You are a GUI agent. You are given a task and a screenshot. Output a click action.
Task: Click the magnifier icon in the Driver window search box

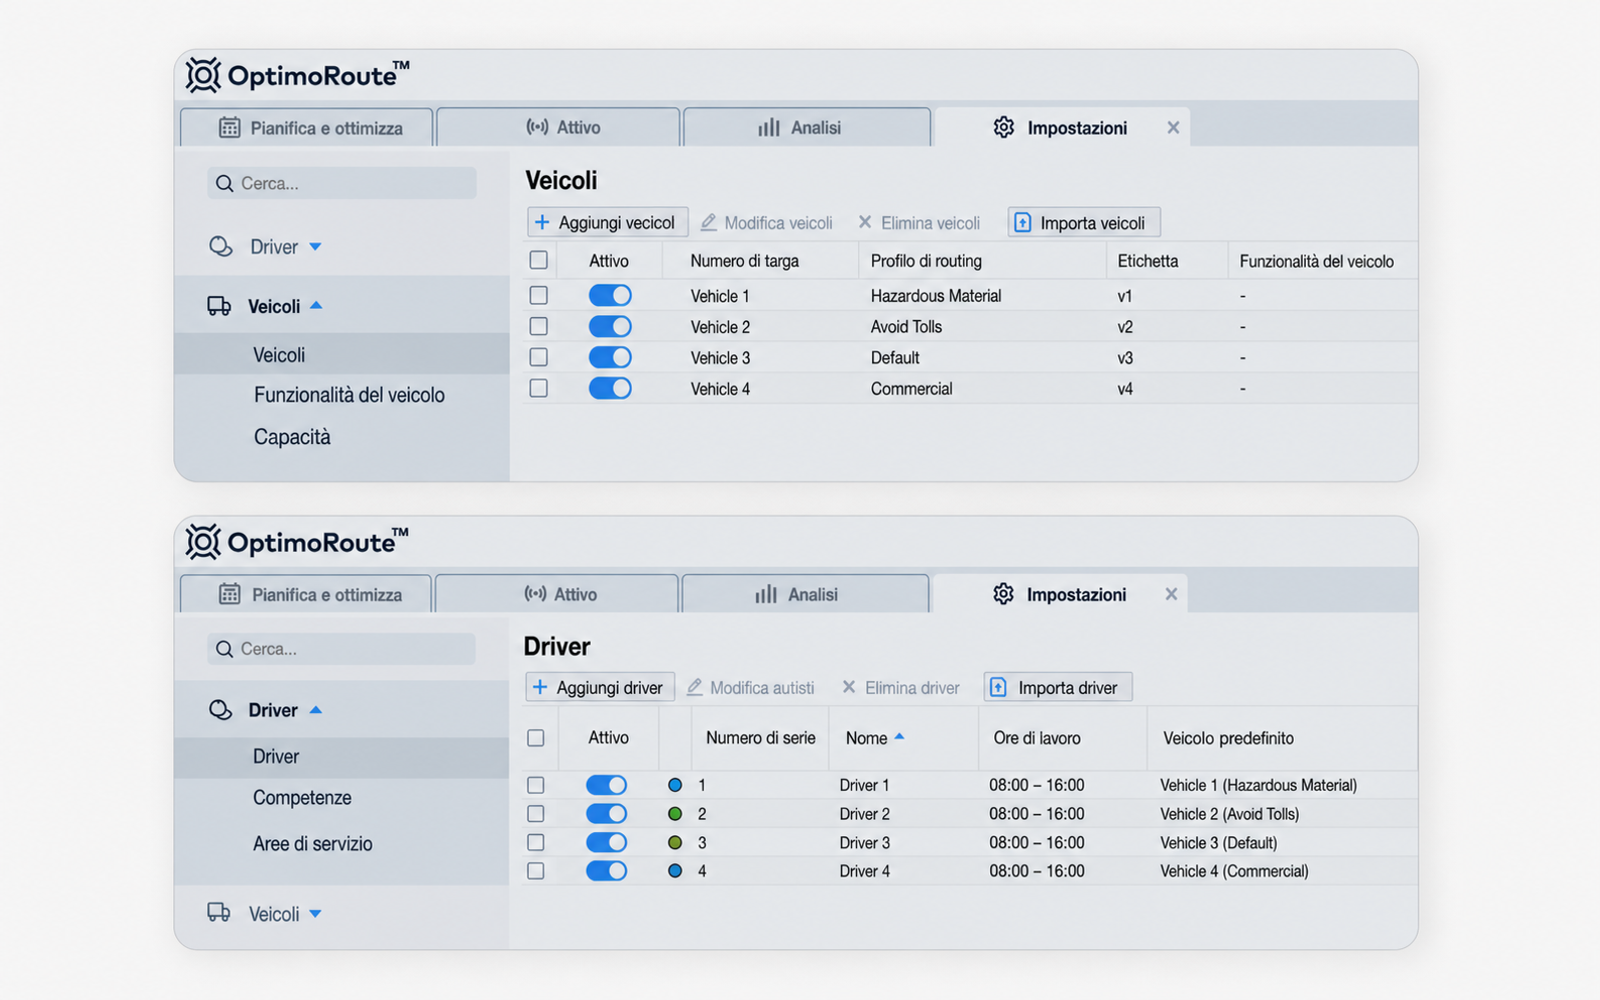[225, 649]
